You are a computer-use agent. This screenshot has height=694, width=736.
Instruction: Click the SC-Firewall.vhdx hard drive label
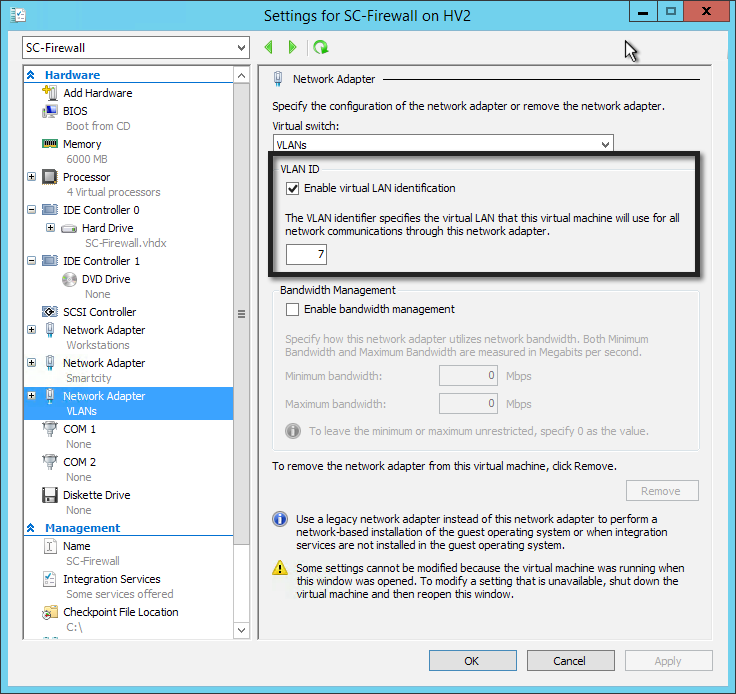pos(126,243)
